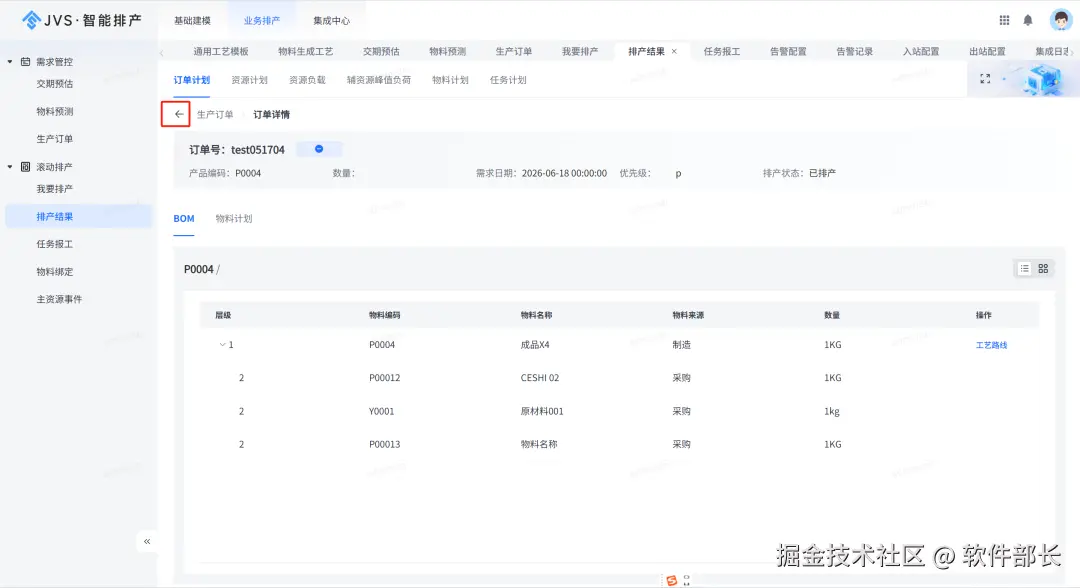Screen dimensions: 1080x588
Task: Click the 原材料001 material name
Action: (542, 411)
